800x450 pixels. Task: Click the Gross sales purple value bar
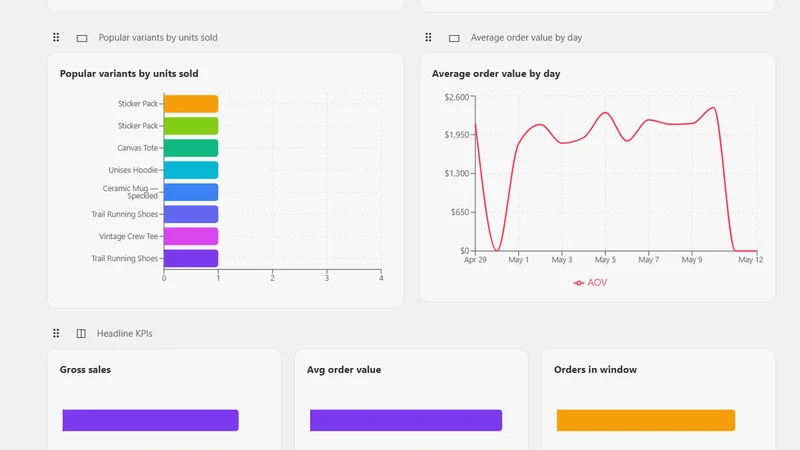151,420
